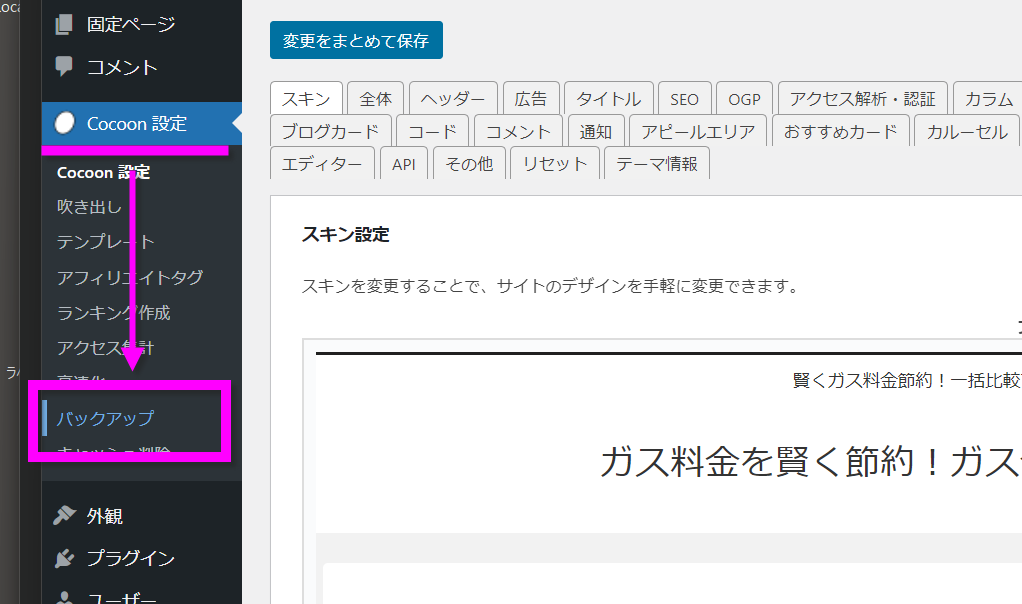Click the ユーザー person icon
Image resolution: width=1022 pixels, height=604 pixels.
click(65, 597)
